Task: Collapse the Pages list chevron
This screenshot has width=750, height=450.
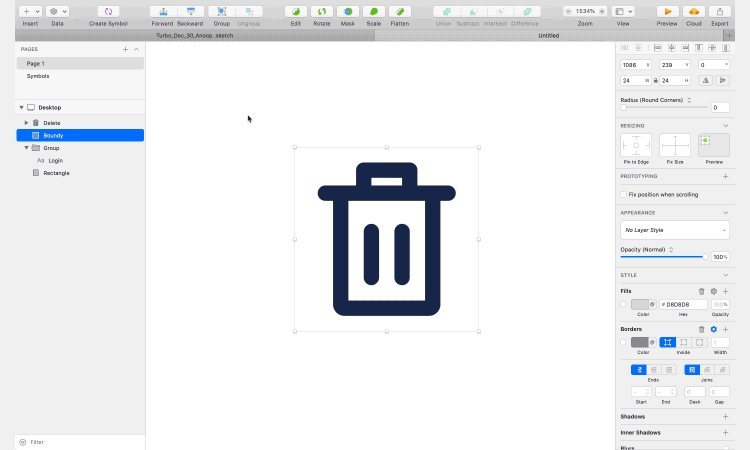Action: (136, 49)
